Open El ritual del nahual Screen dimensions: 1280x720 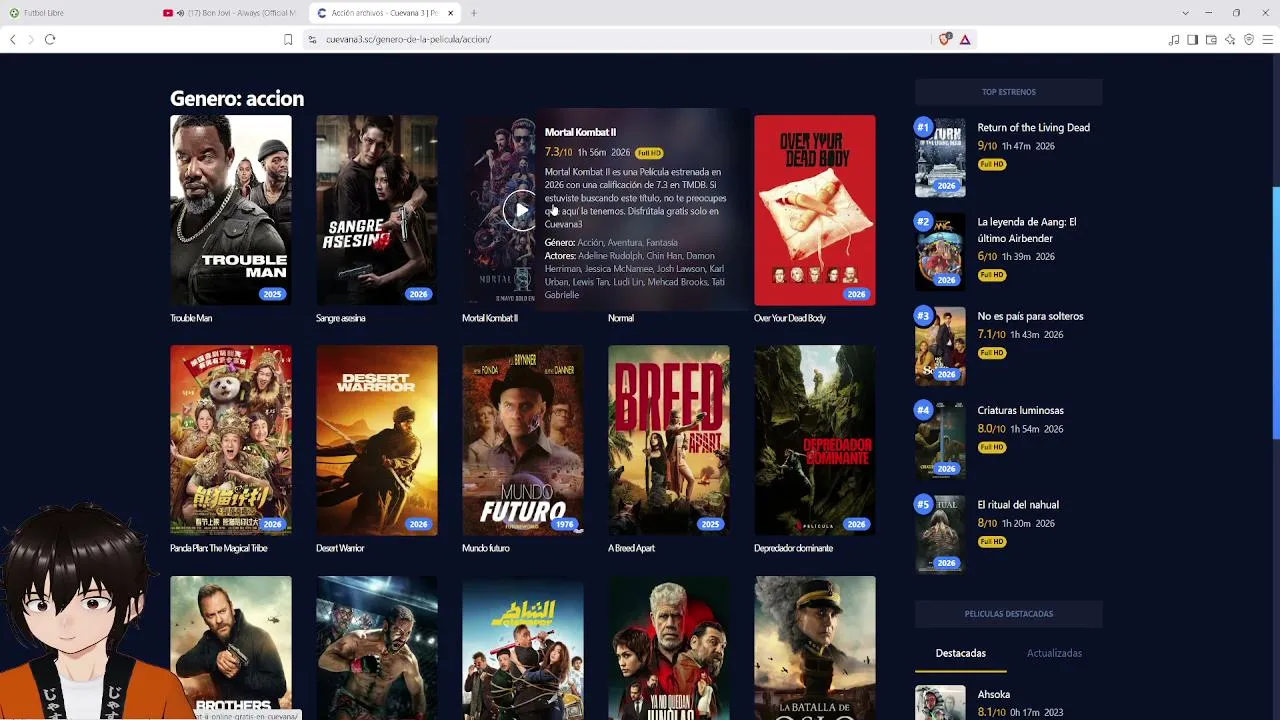pyautogui.click(x=1018, y=505)
